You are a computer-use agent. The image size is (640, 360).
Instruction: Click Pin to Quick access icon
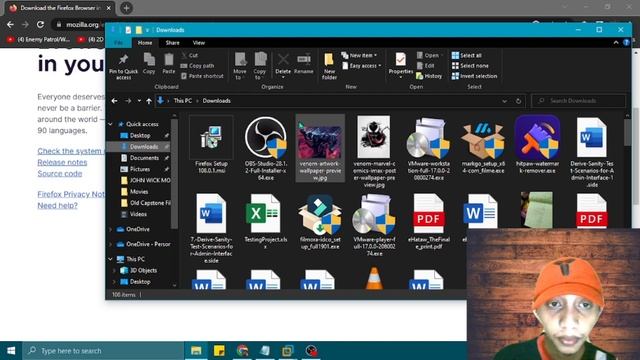pos(123,66)
